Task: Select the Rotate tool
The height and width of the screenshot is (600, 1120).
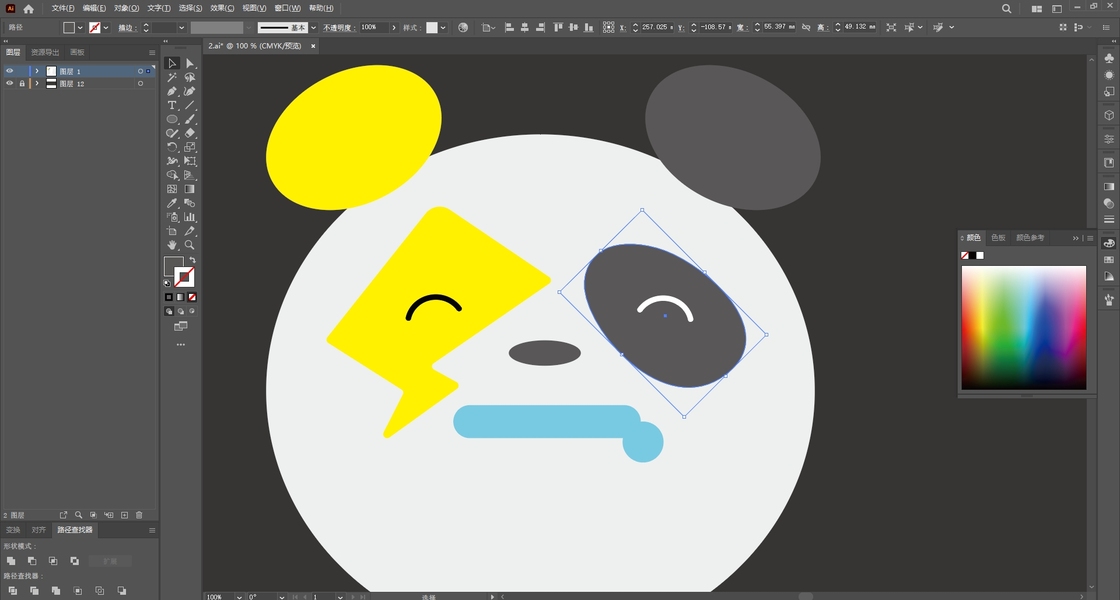Action: pyautogui.click(x=172, y=147)
